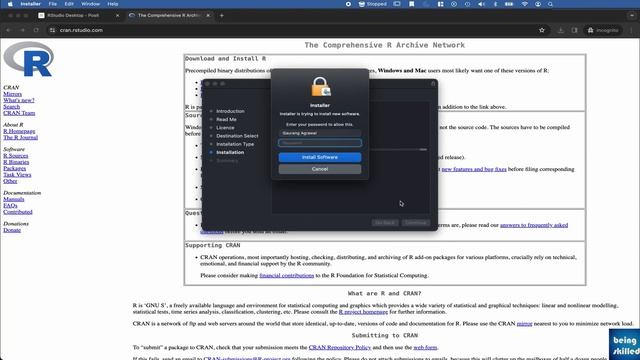Open the Donate link

pos(12,230)
